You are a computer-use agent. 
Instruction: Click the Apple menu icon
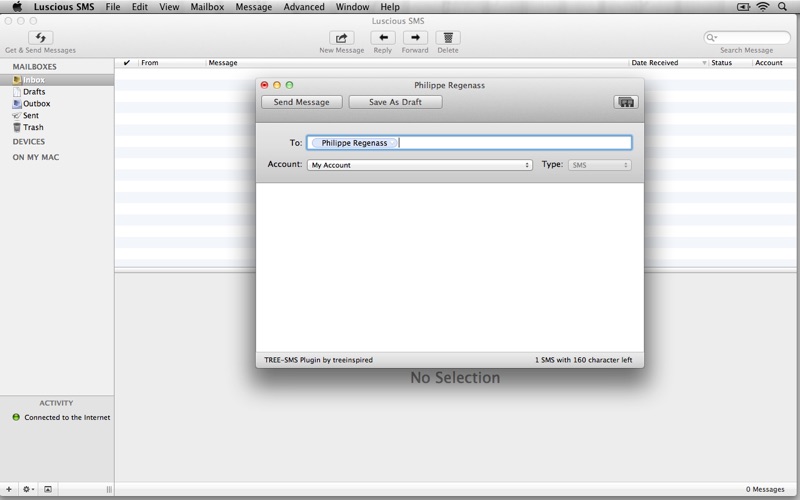pyautogui.click(x=17, y=7)
